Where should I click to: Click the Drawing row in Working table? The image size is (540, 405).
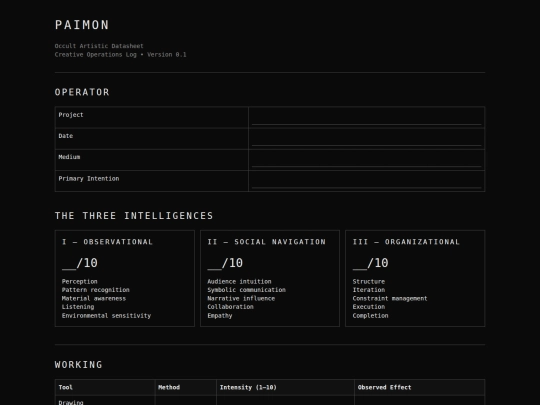point(270,401)
